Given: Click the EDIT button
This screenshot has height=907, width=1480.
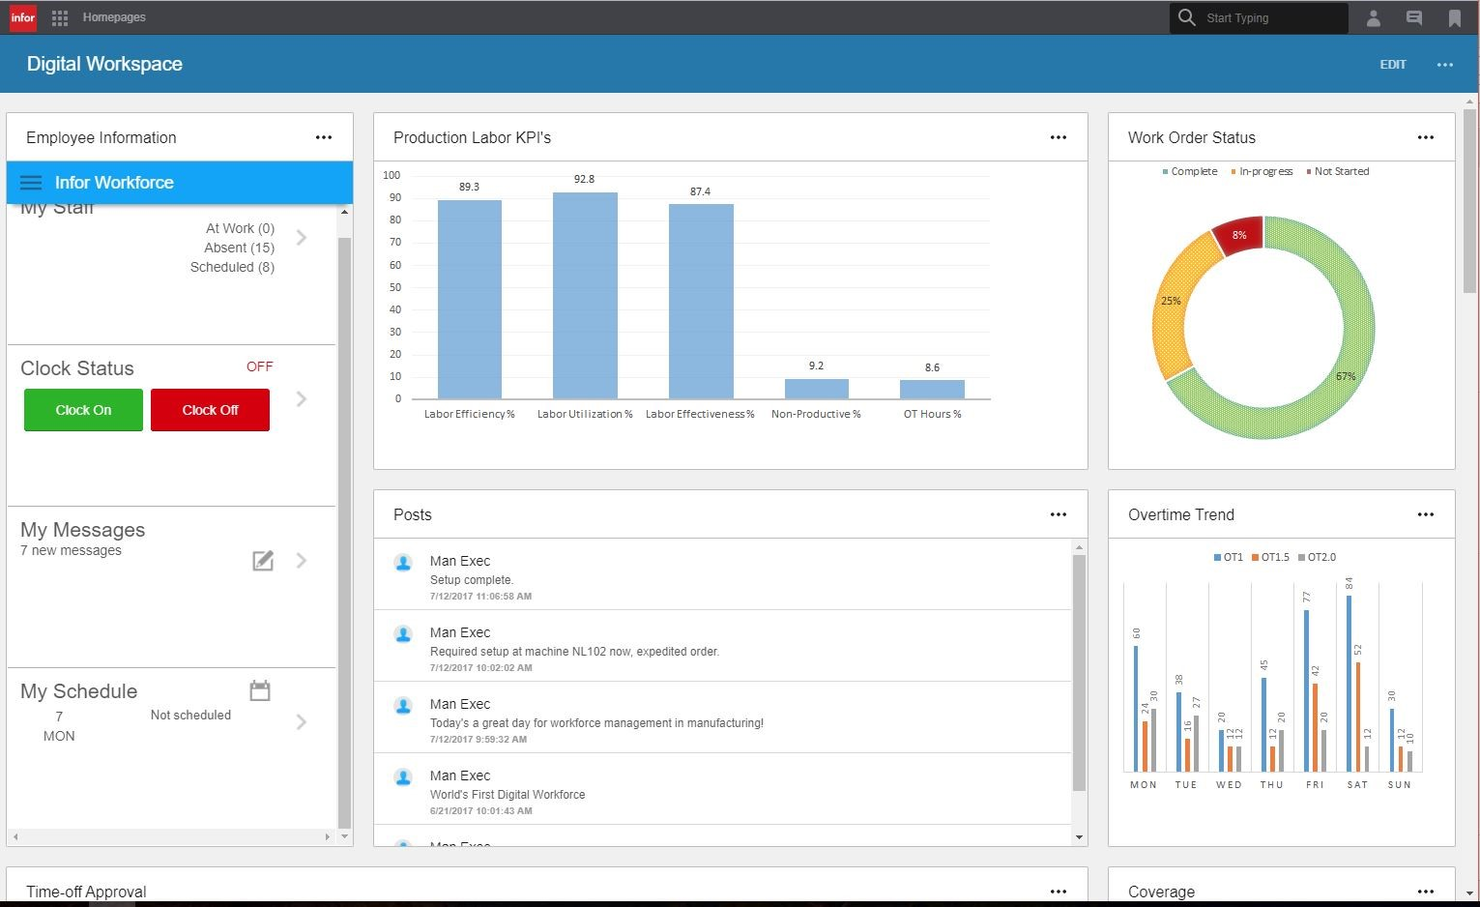Looking at the screenshot, I should tap(1392, 63).
